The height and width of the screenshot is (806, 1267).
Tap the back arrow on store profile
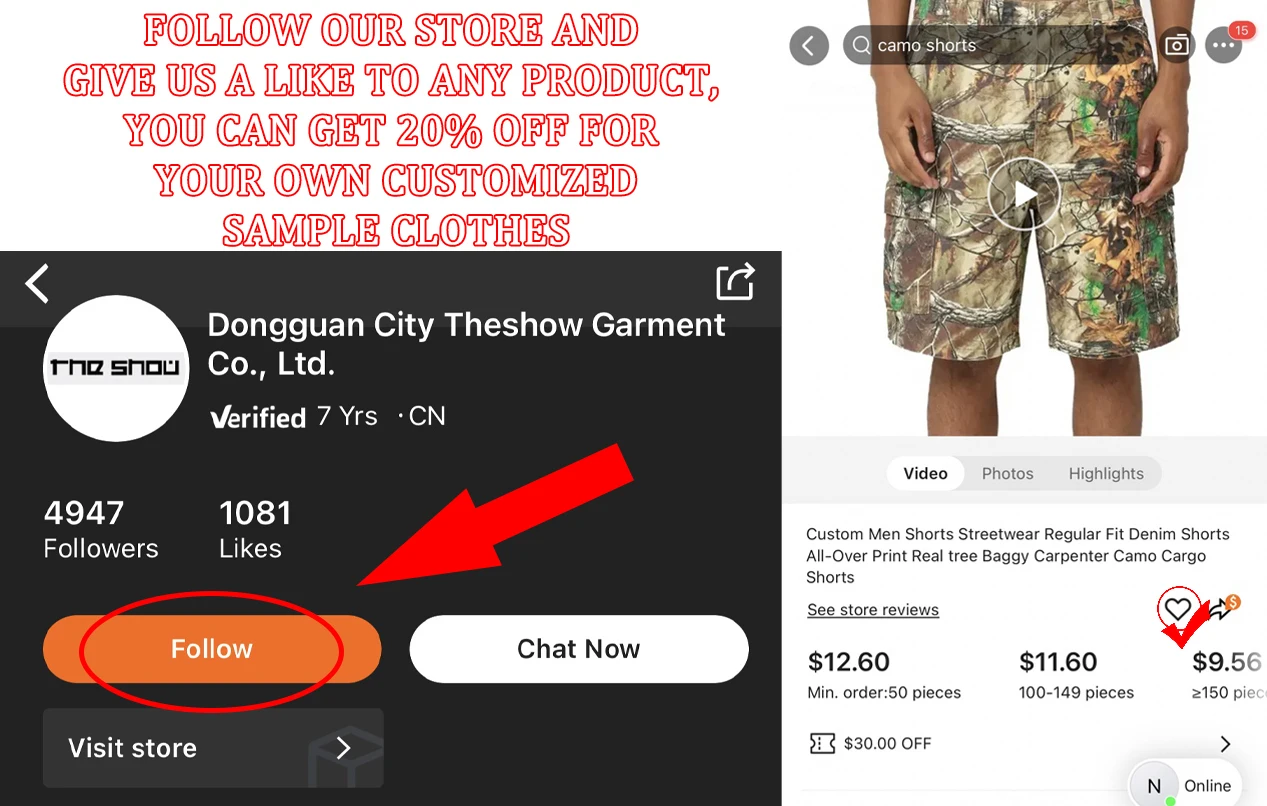(x=37, y=284)
